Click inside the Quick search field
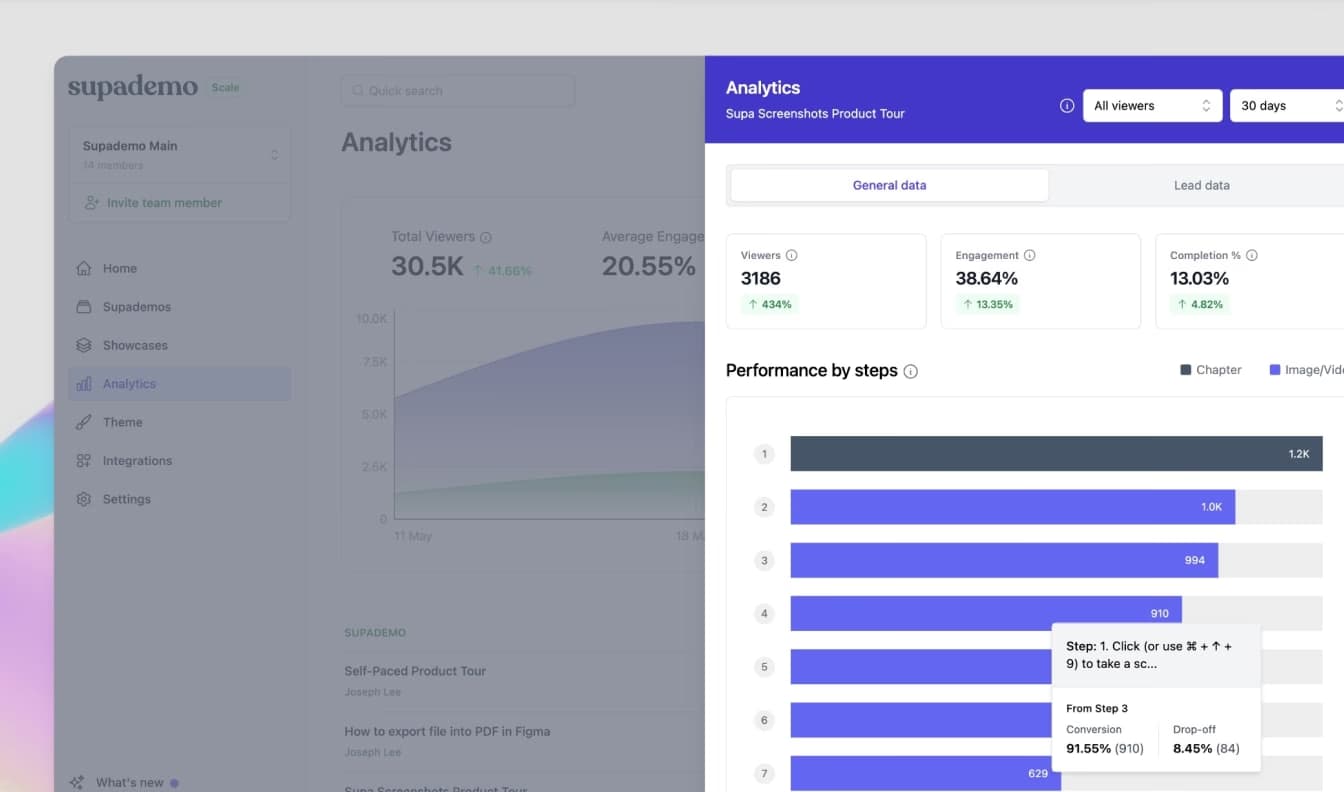The width and height of the screenshot is (1344, 792). (457, 90)
